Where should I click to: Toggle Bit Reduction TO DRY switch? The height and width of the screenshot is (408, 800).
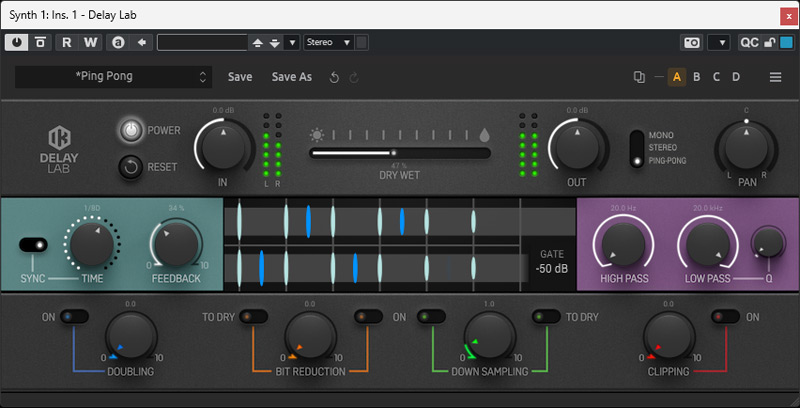pos(254,317)
